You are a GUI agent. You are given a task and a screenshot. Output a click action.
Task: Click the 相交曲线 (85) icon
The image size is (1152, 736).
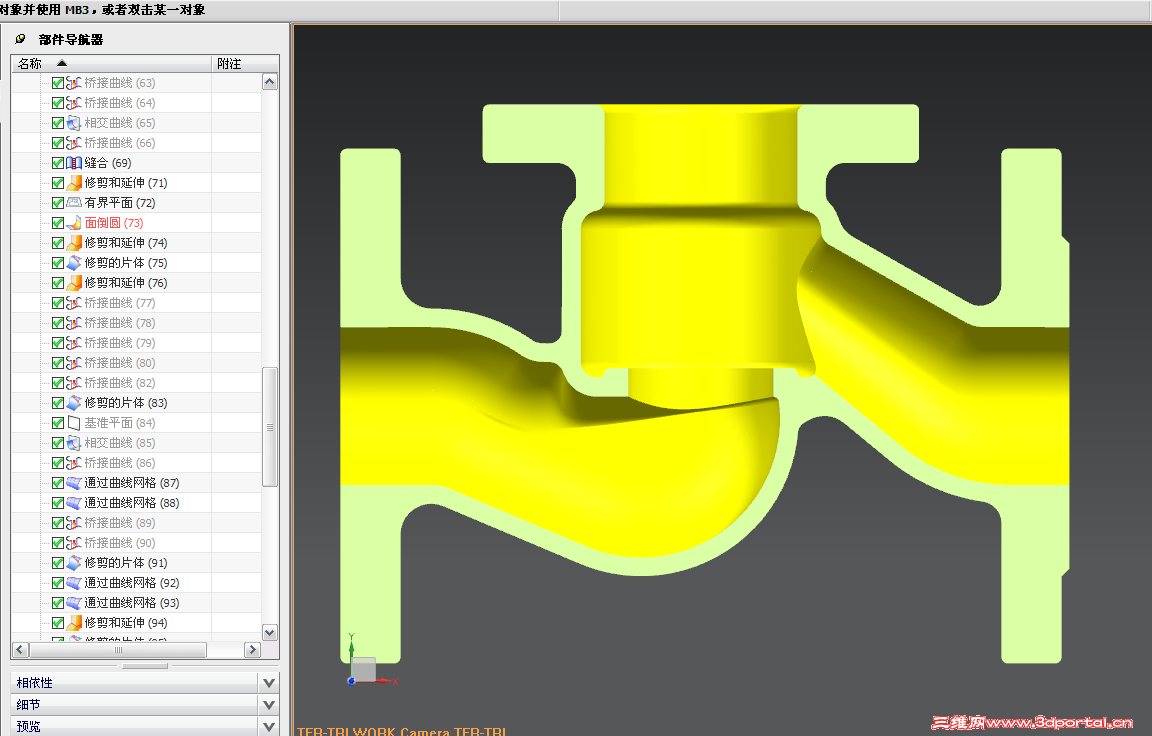(x=74, y=443)
